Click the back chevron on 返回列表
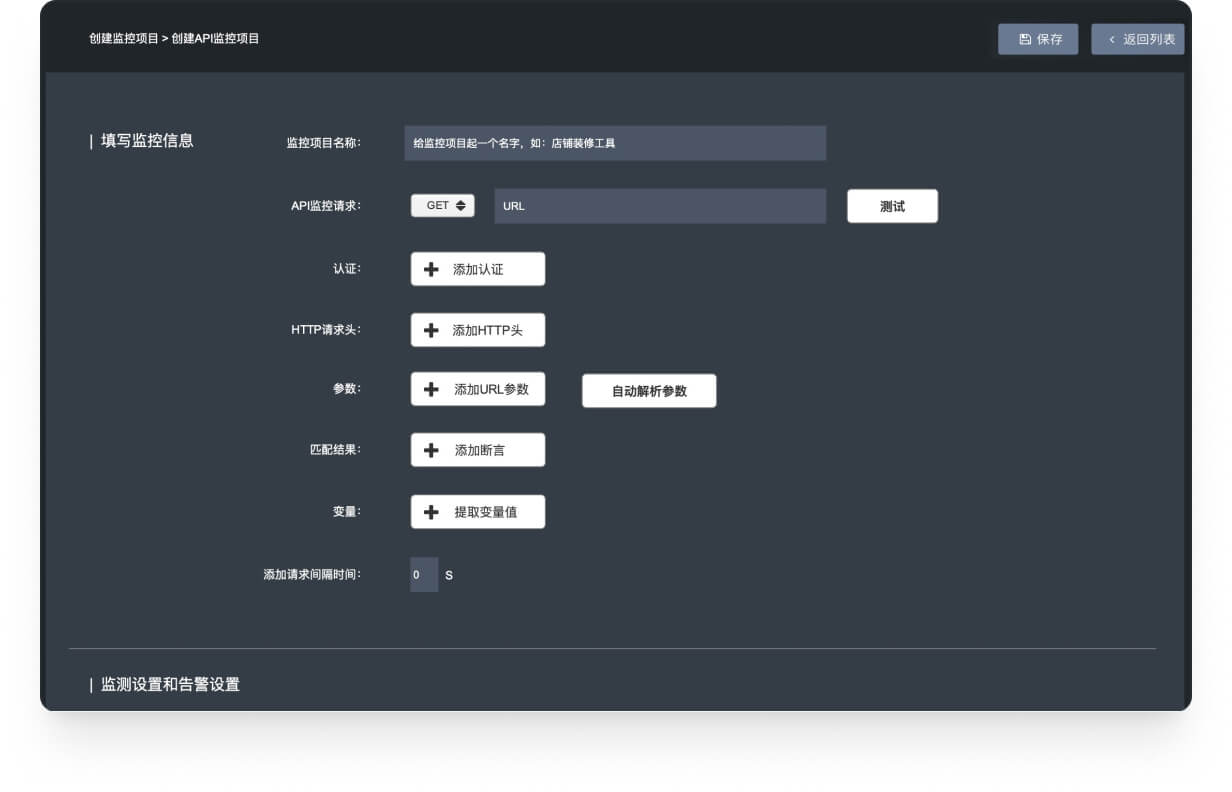1232x792 pixels. (x=1111, y=39)
